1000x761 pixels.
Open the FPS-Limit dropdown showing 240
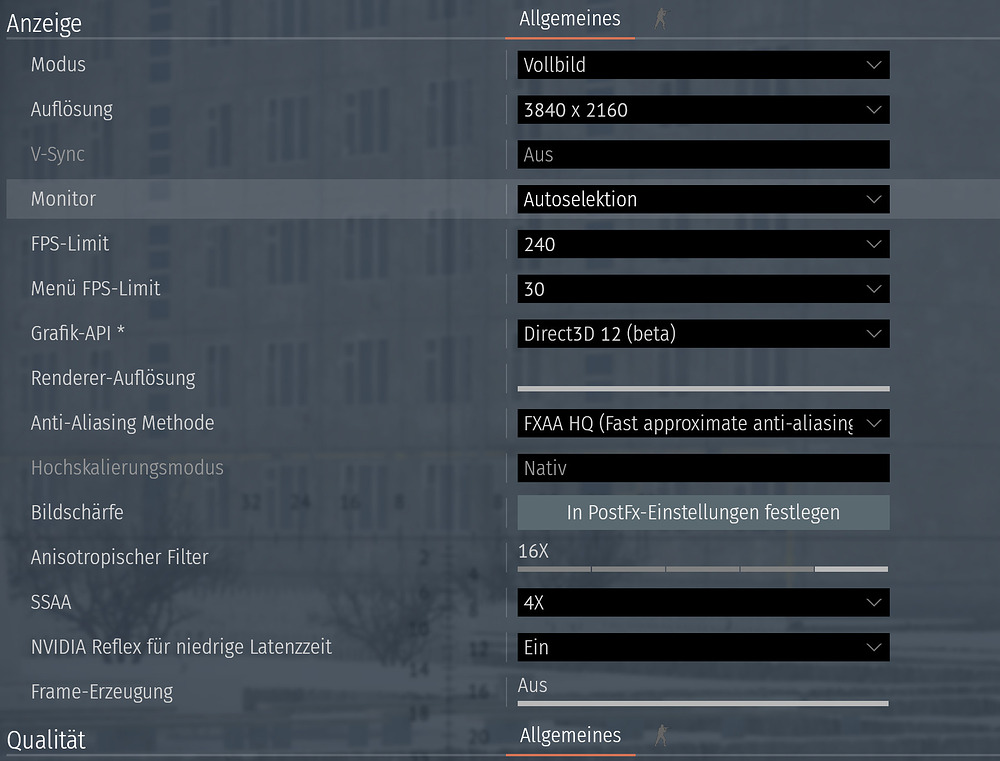pos(703,244)
